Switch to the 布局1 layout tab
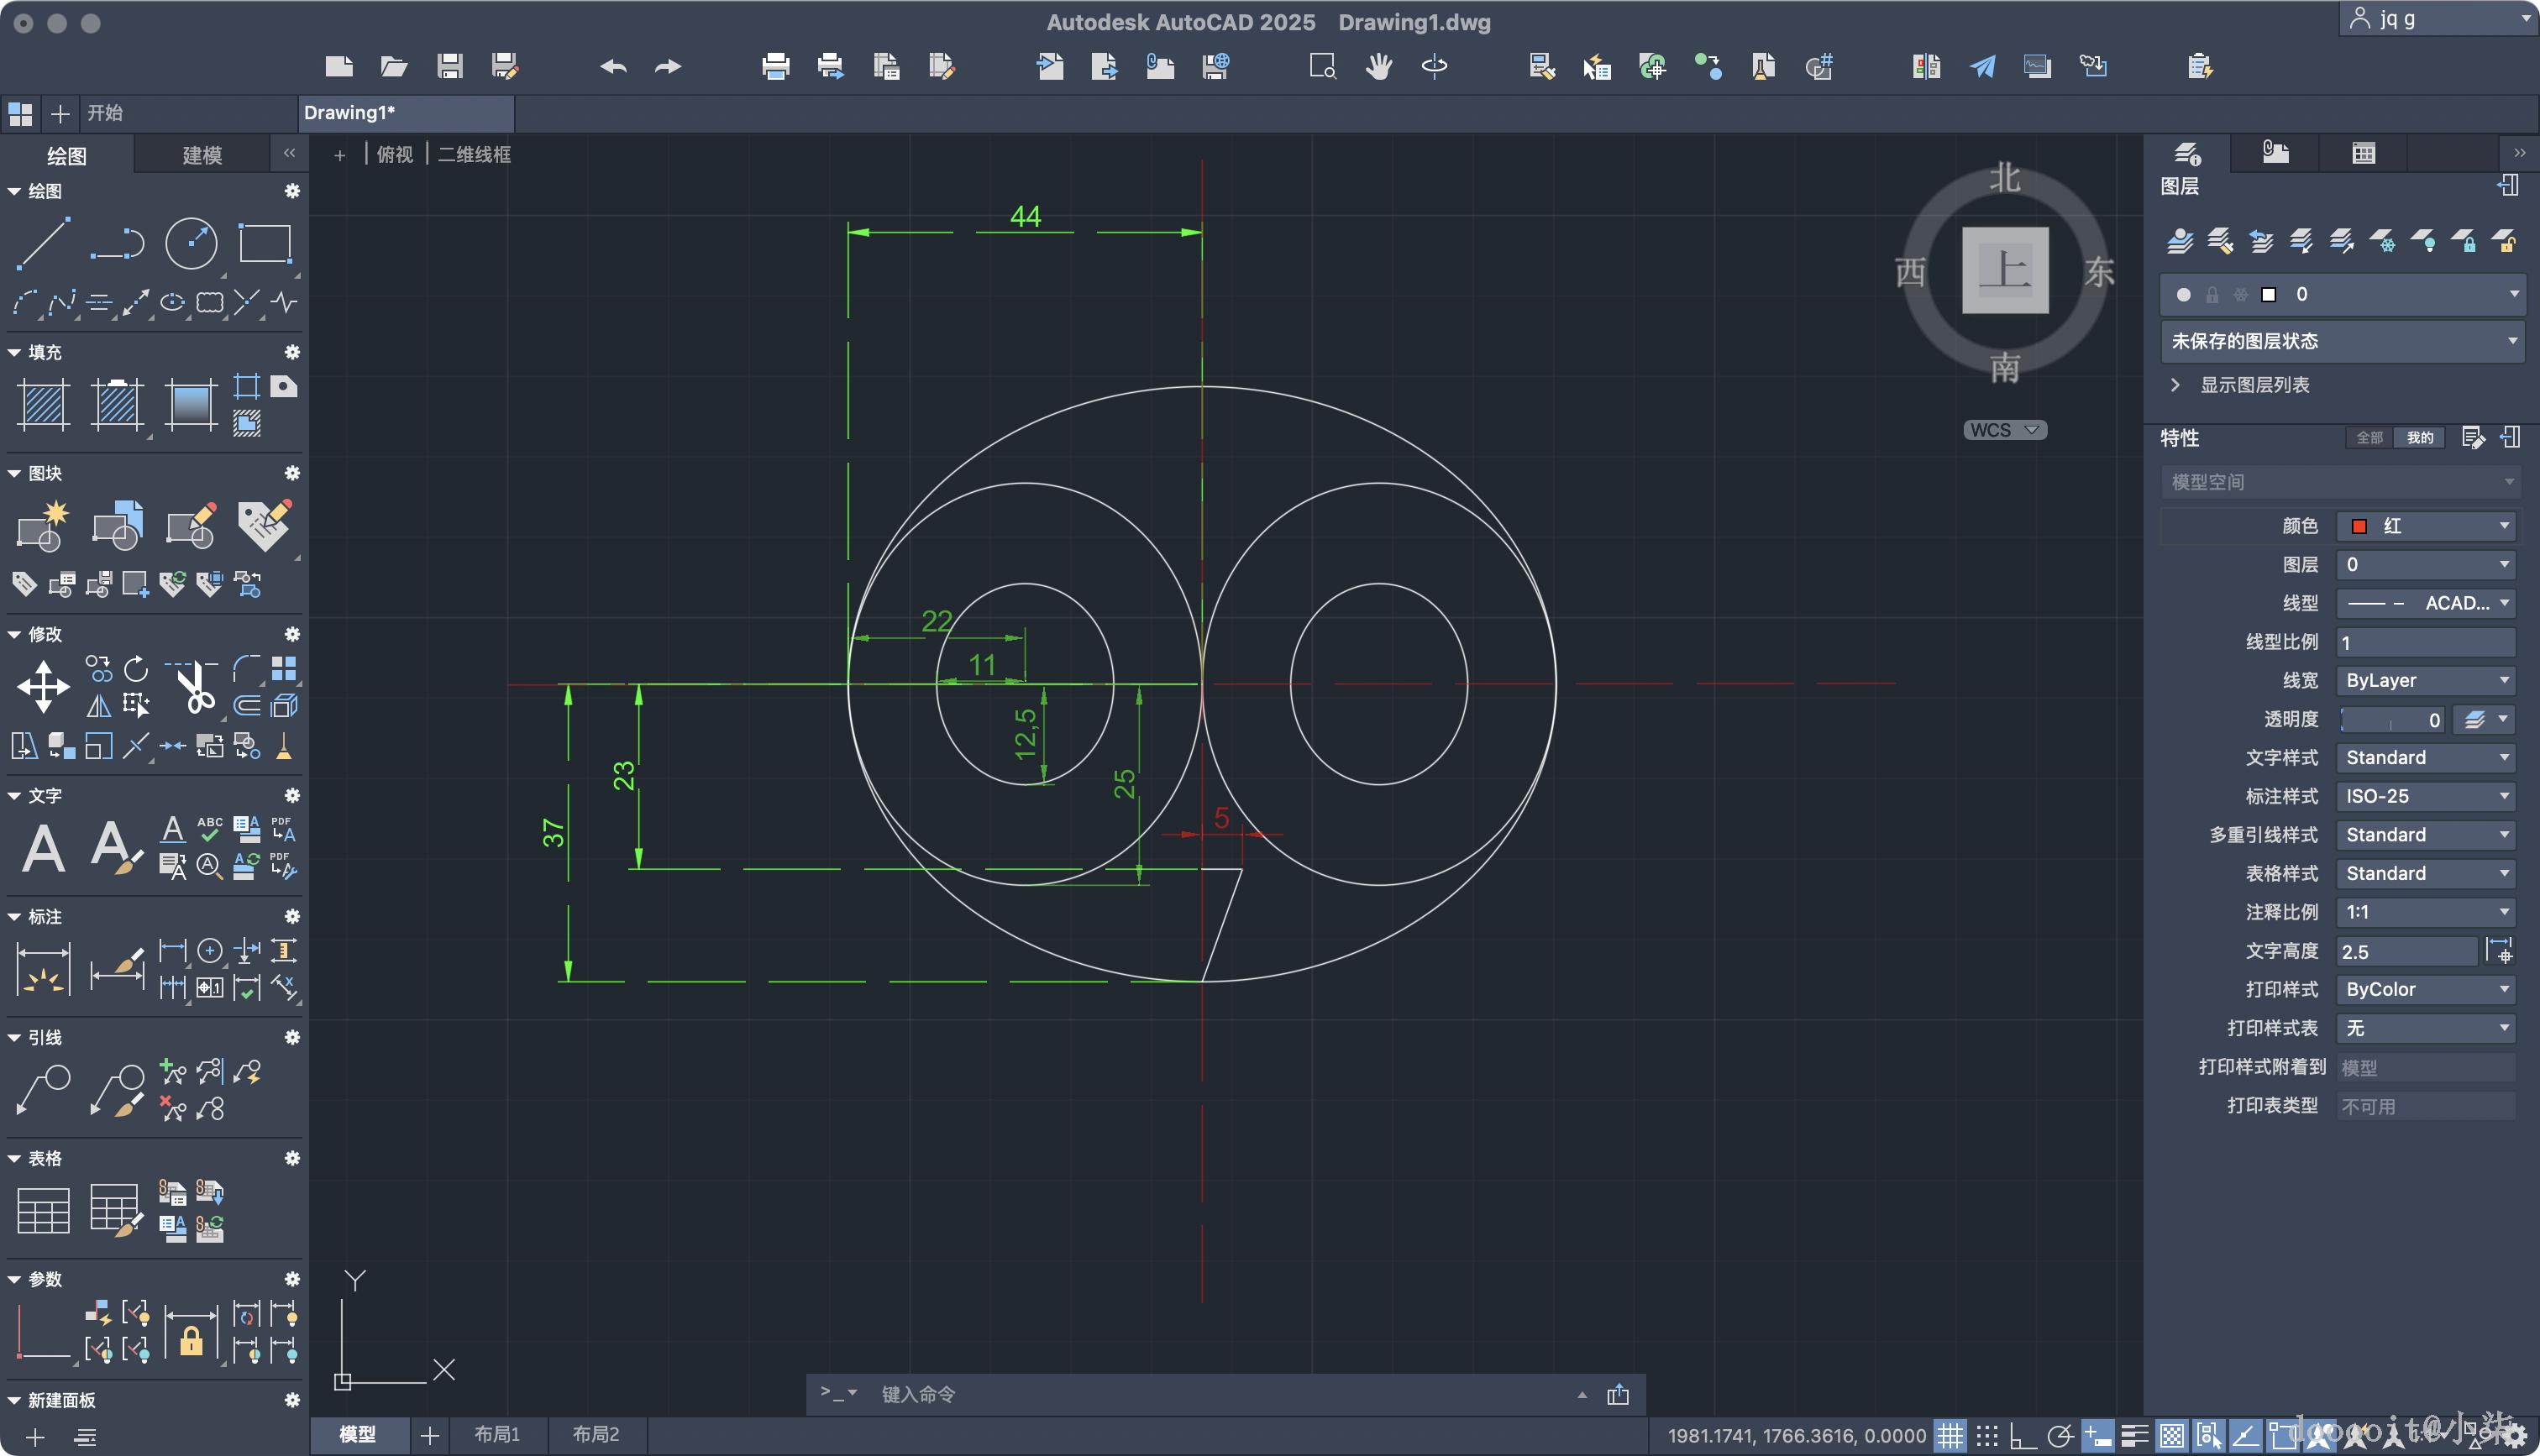 [x=497, y=1434]
